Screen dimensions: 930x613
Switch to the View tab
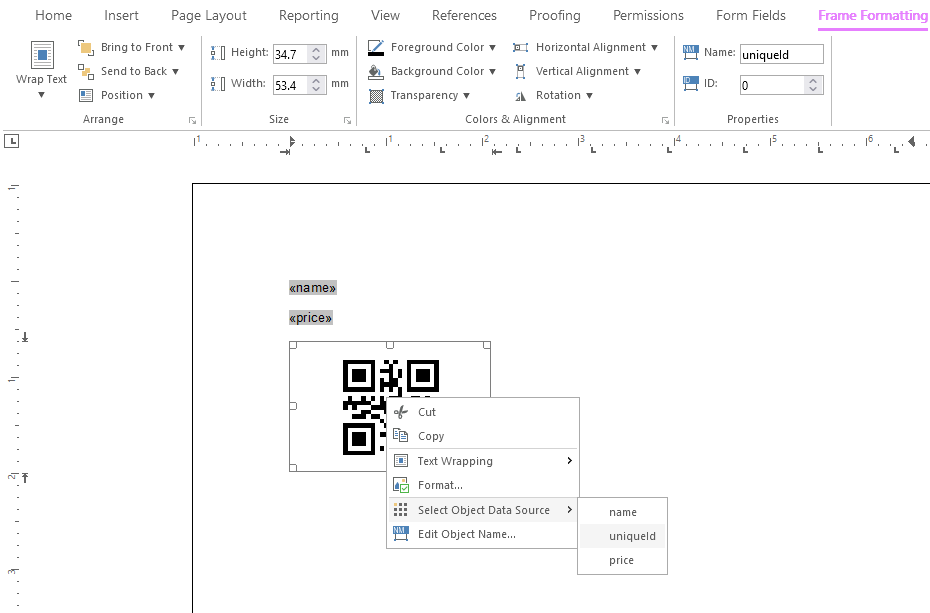[x=386, y=15]
